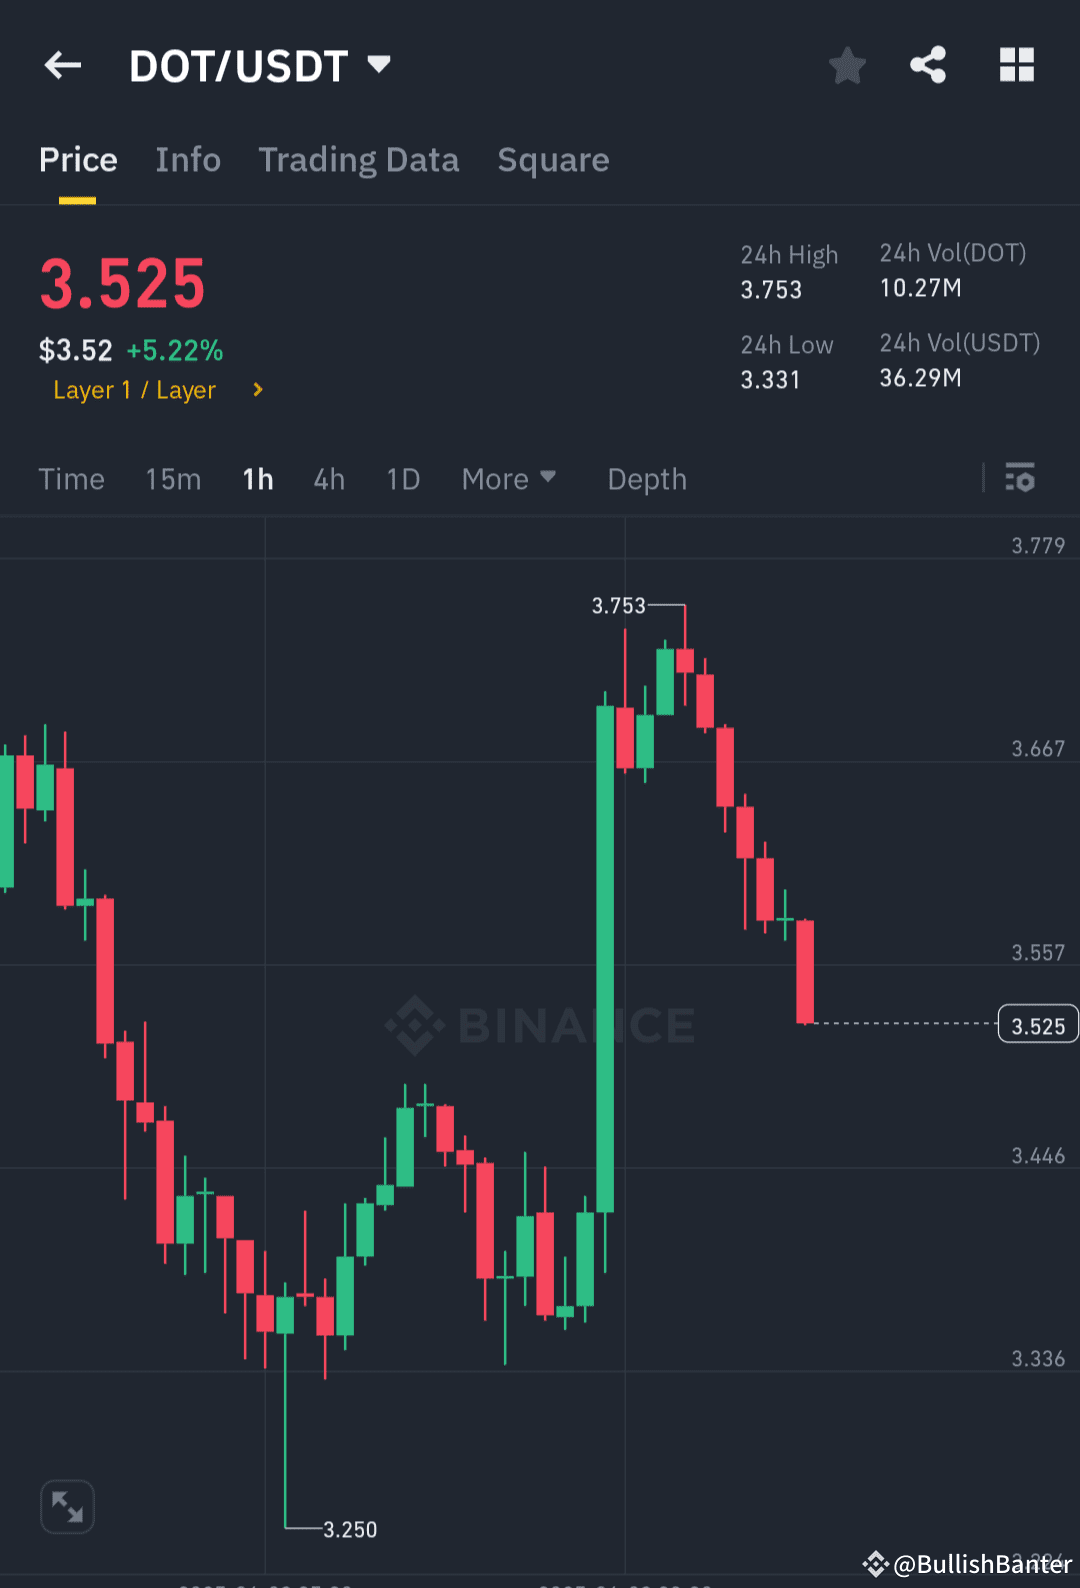1080x1588 pixels.
Task: Share the DOT/USDT chart
Action: tap(928, 64)
